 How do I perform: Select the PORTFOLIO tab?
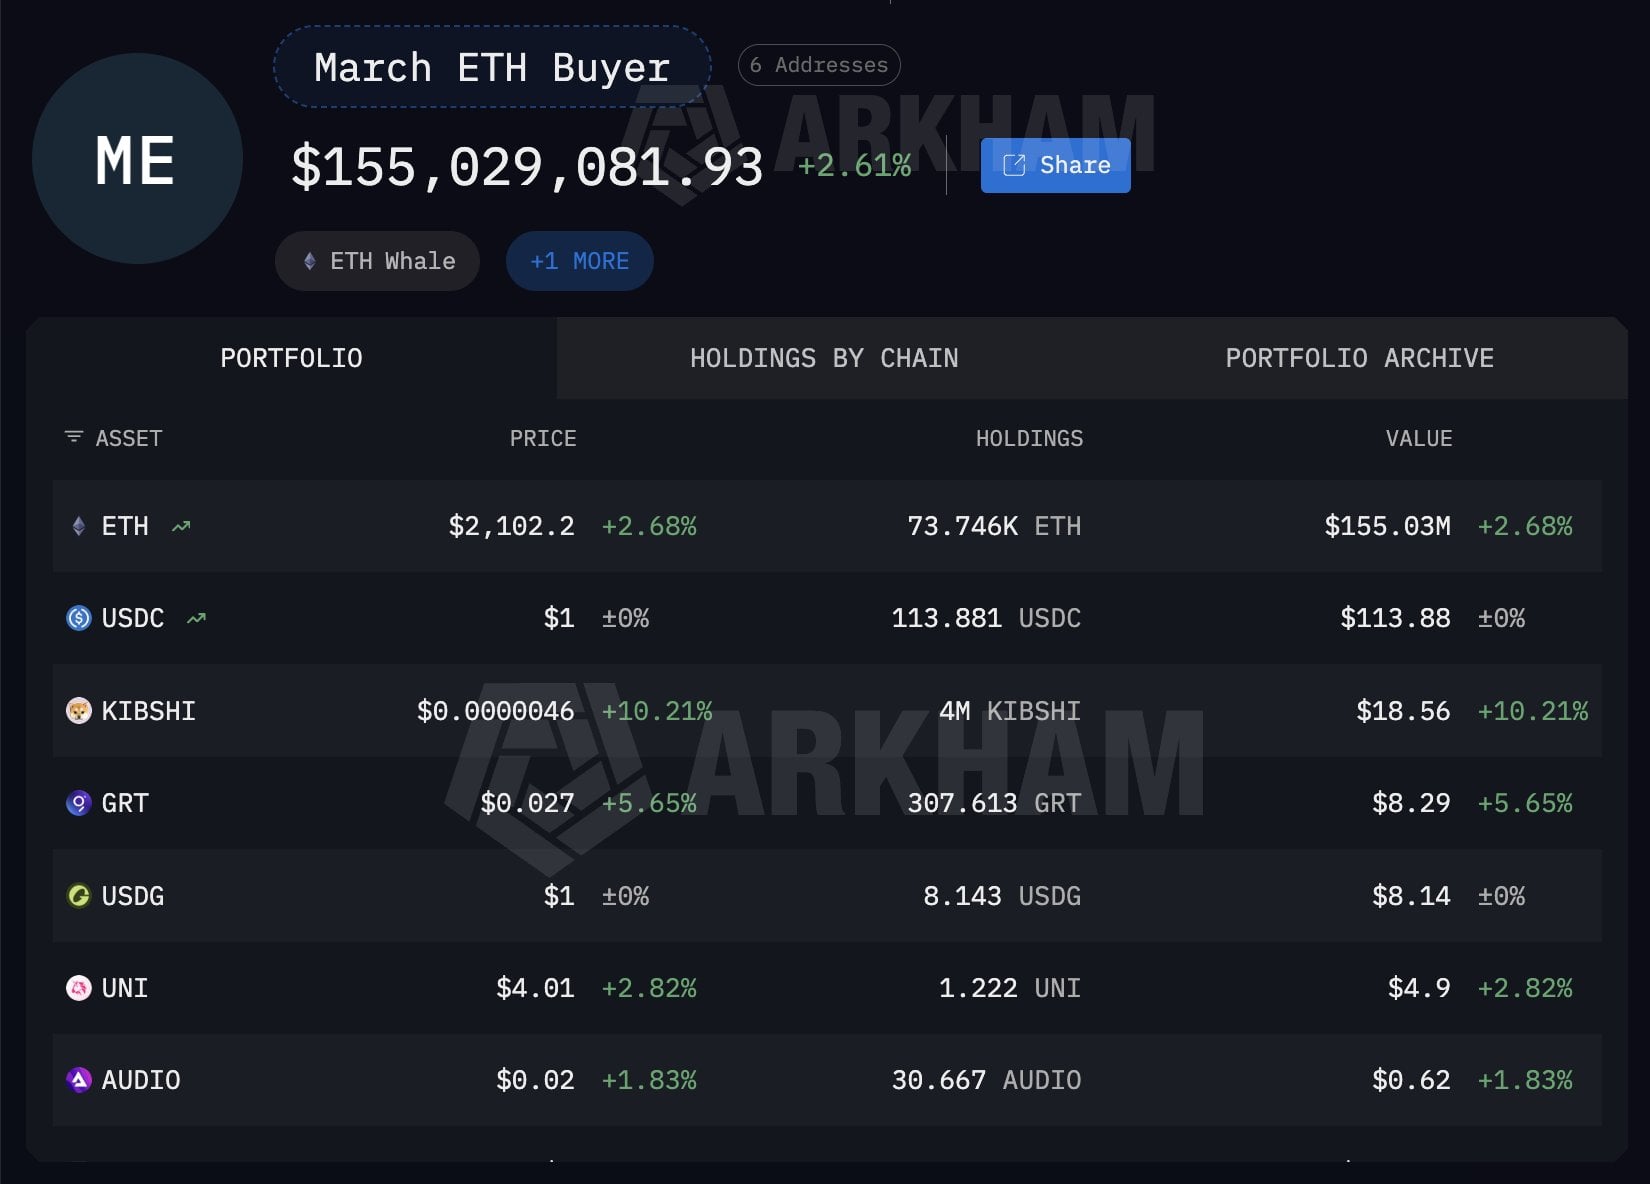[291, 357]
